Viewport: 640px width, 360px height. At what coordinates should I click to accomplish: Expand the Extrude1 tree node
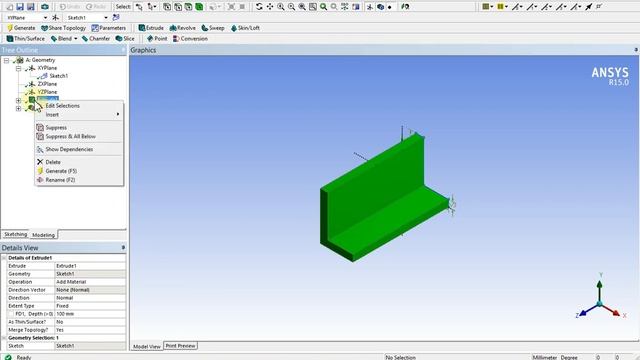[x=18, y=100]
